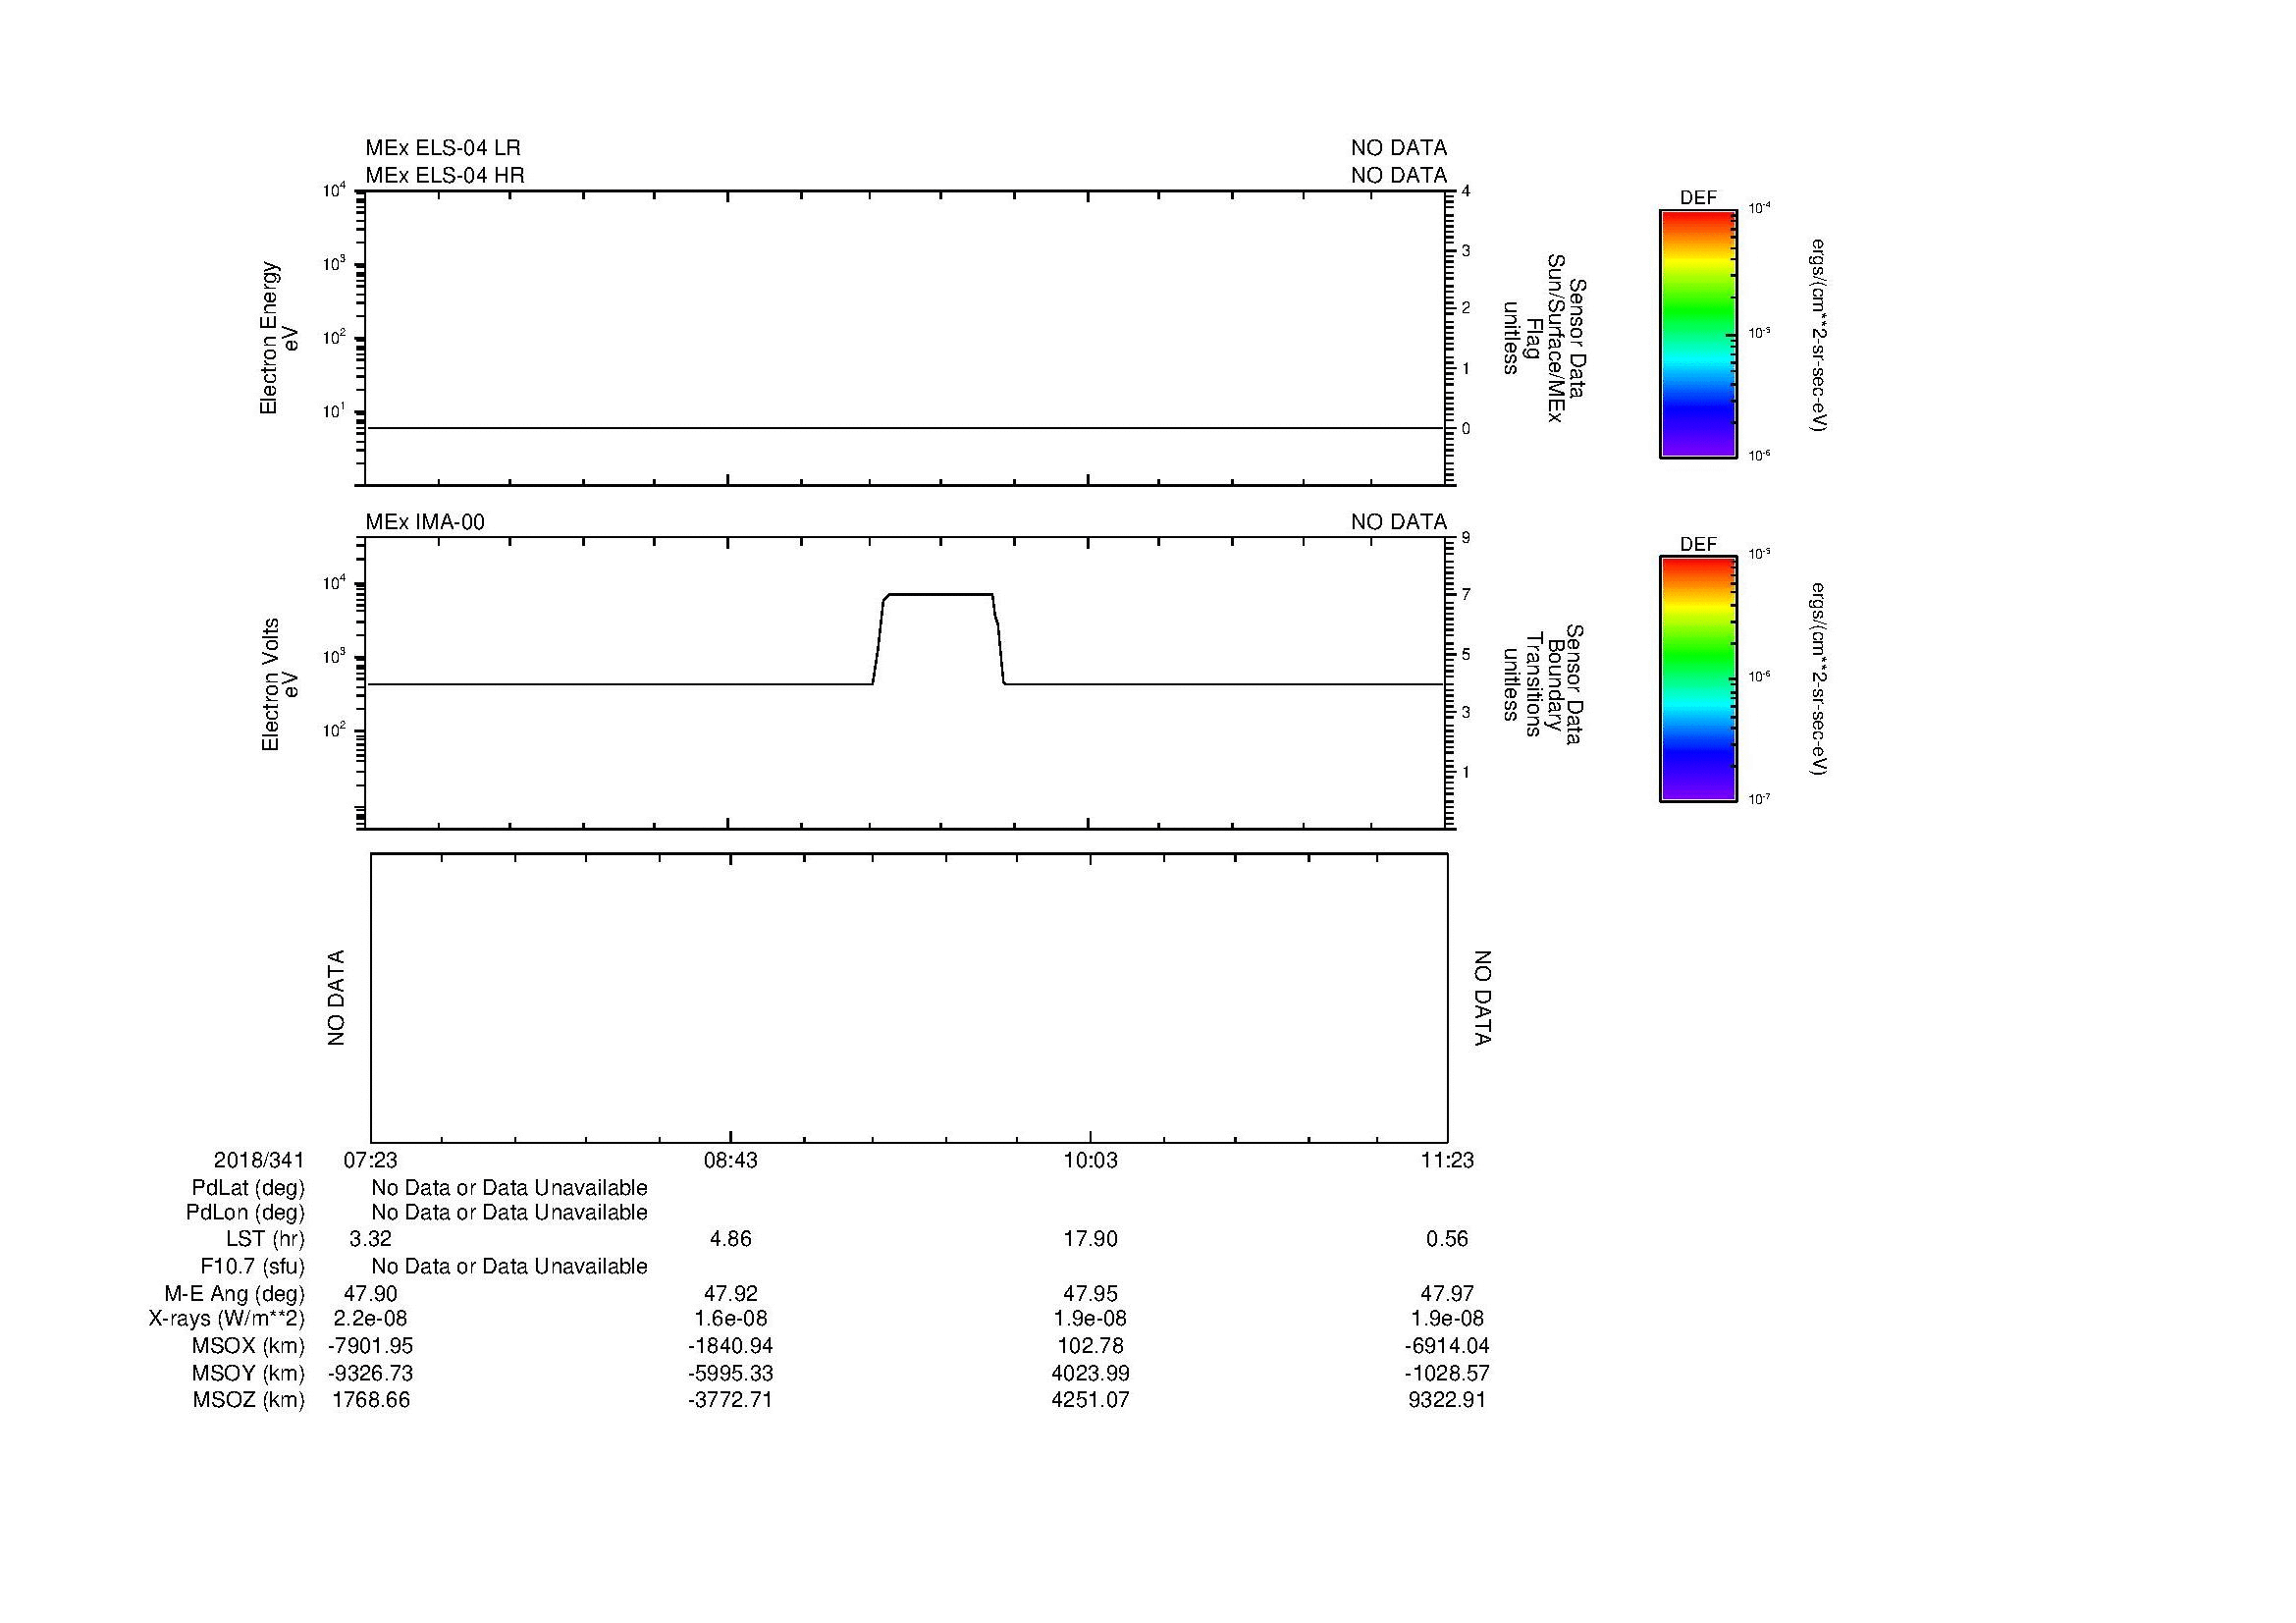The height and width of the screenshot is (1623, 2296).
Task: Click the vertical NO DATA label left of bottom panel
Action: click(336, 998)
